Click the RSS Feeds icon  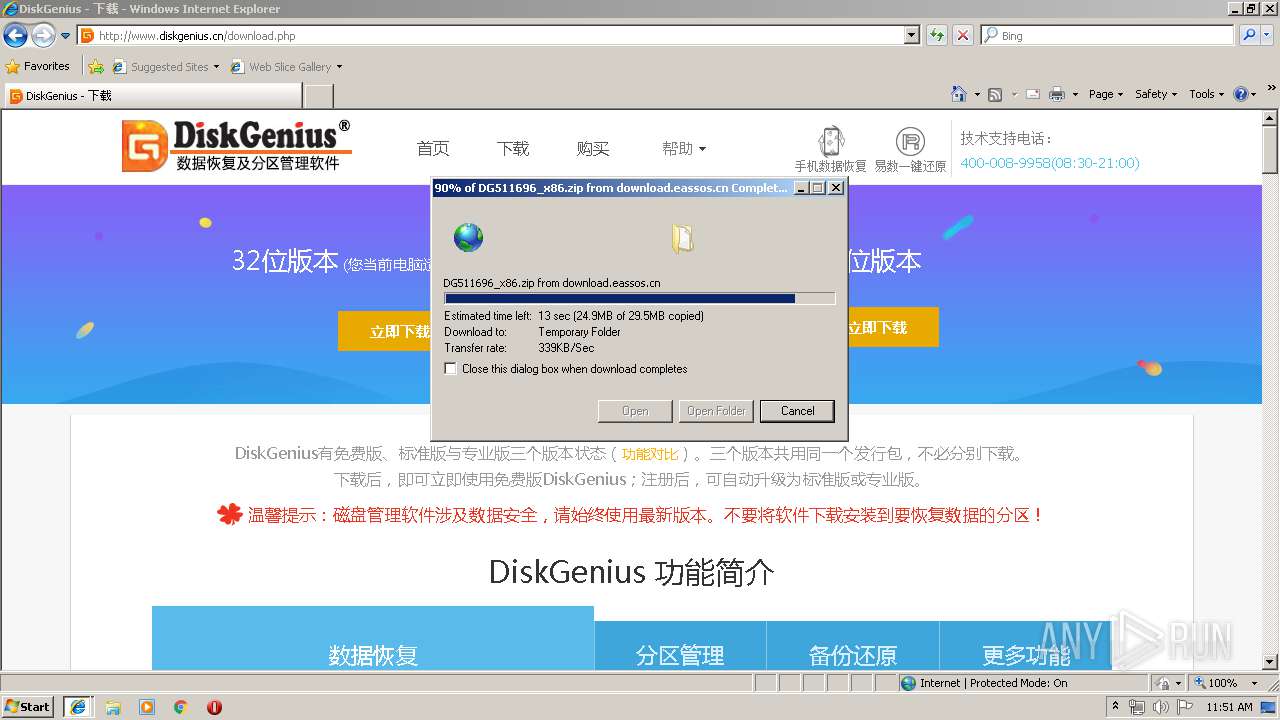click(995, 94)
